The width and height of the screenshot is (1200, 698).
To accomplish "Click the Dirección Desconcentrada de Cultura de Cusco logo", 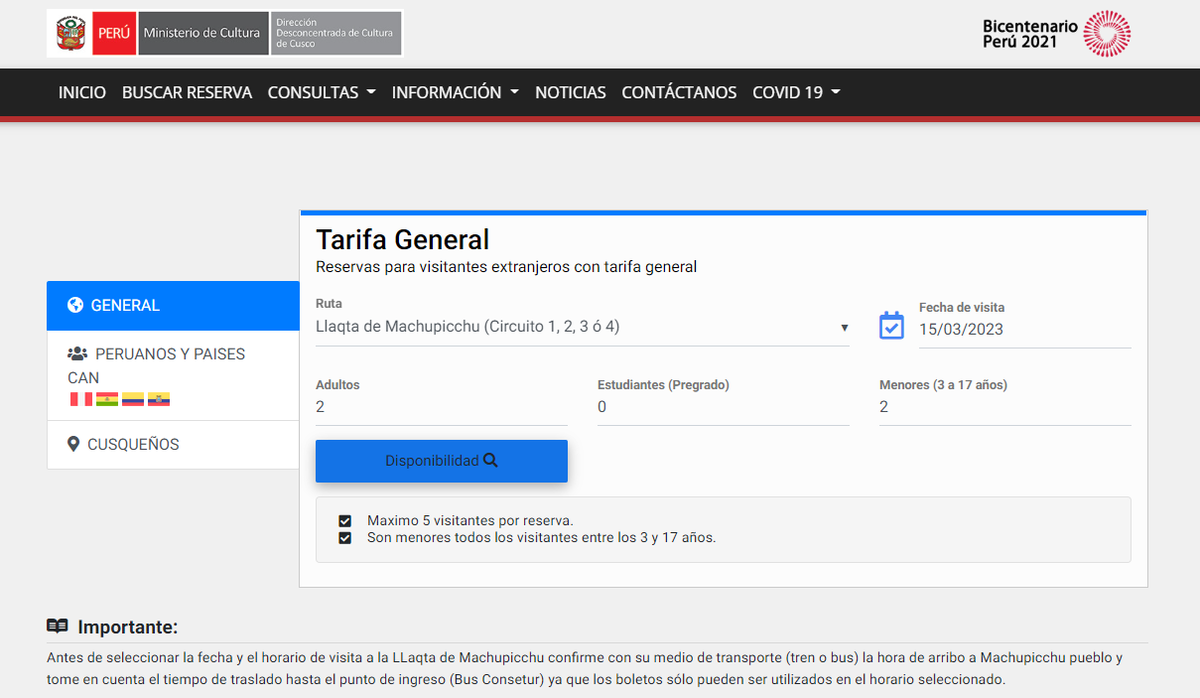I will point(336,33).
